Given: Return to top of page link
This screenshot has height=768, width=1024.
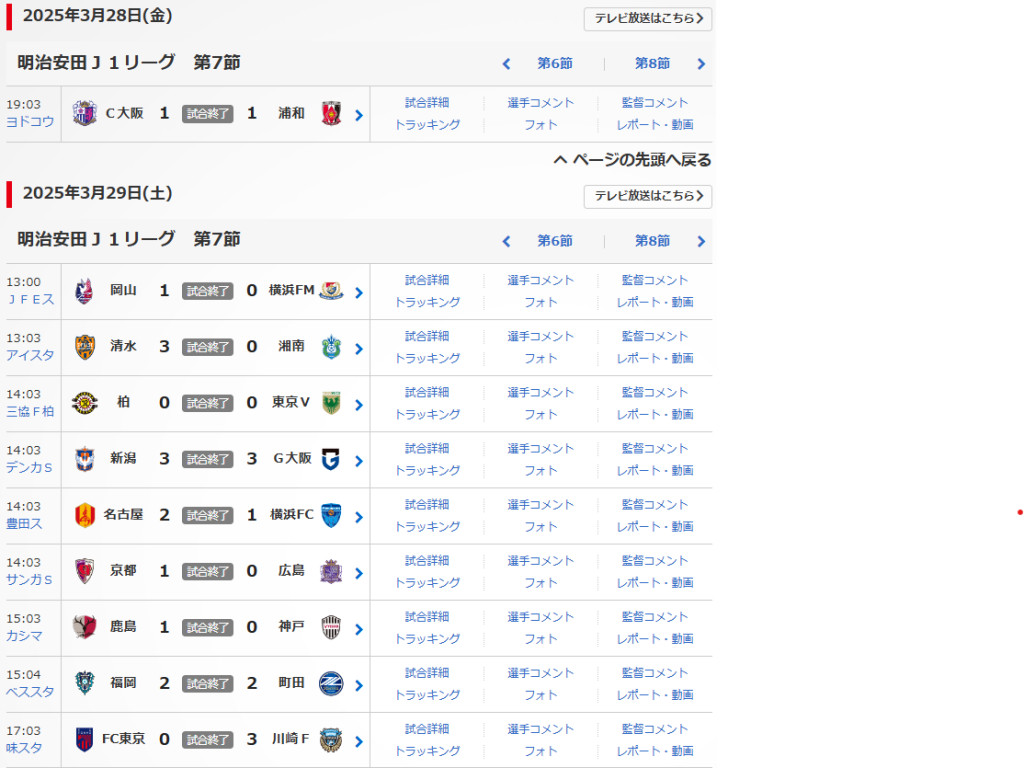Looking at the screenshot, I should pos(633,160).
